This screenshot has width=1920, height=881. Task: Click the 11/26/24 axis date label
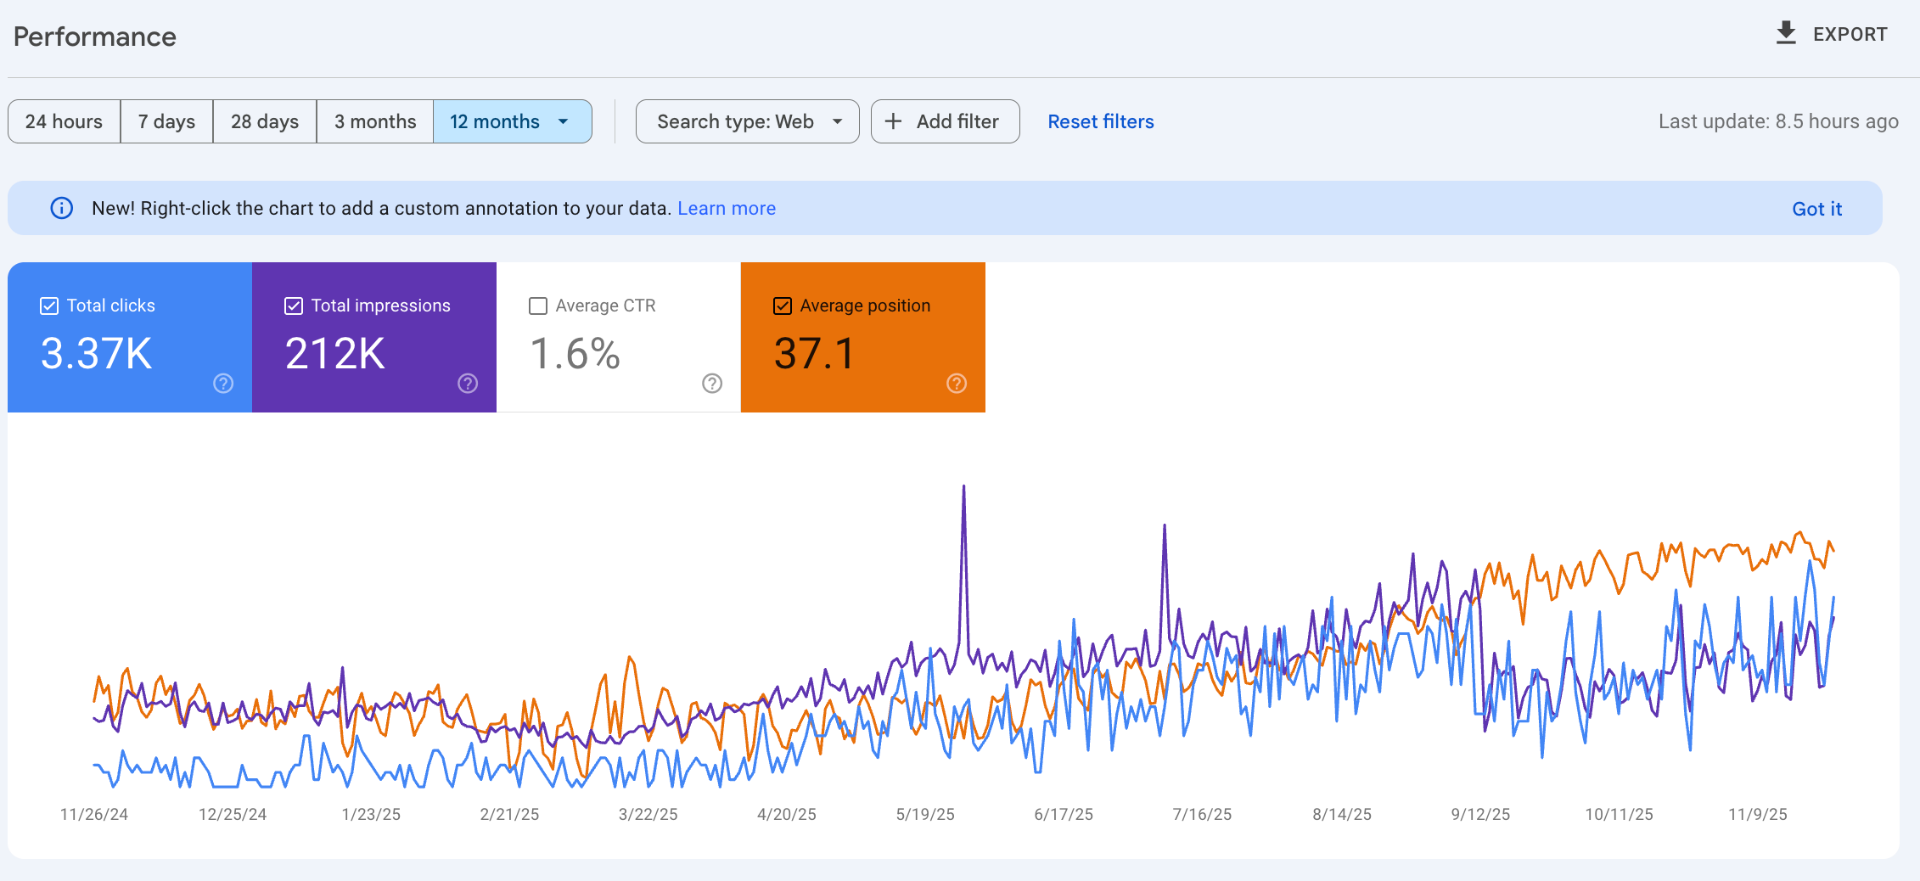coord(94,814)
